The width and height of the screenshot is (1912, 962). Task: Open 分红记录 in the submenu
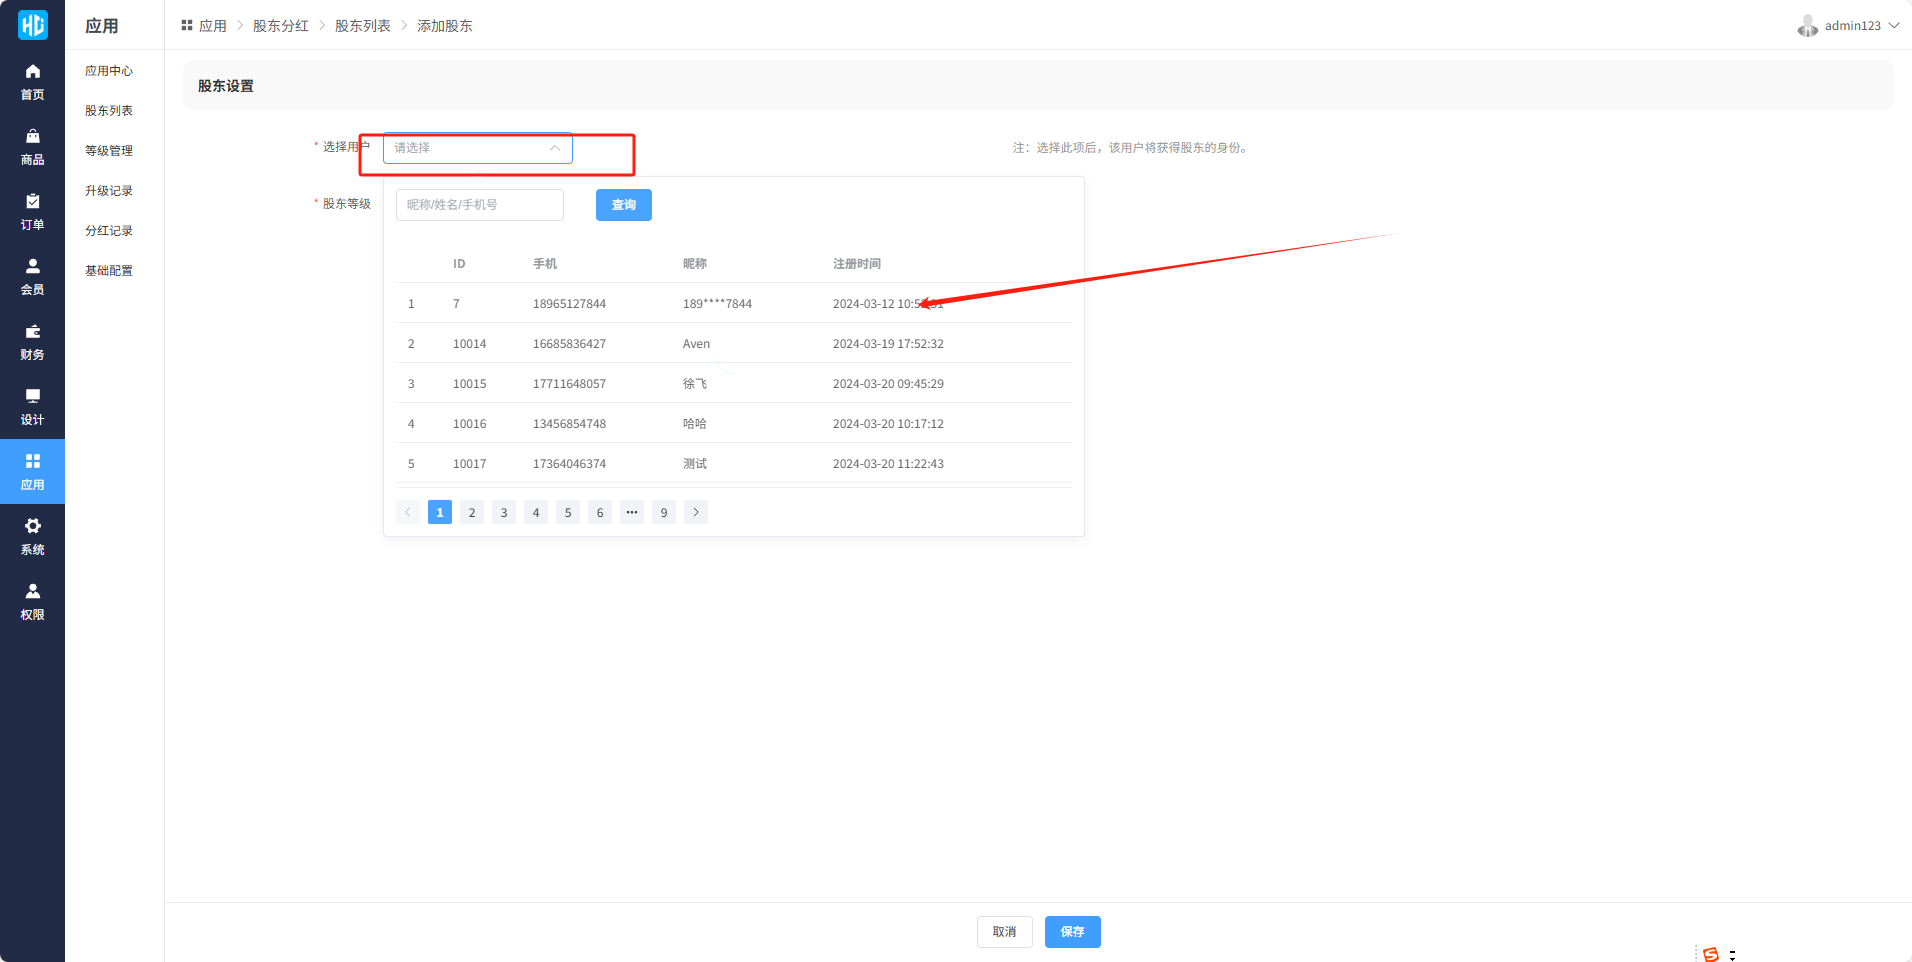tap(109, 231)
